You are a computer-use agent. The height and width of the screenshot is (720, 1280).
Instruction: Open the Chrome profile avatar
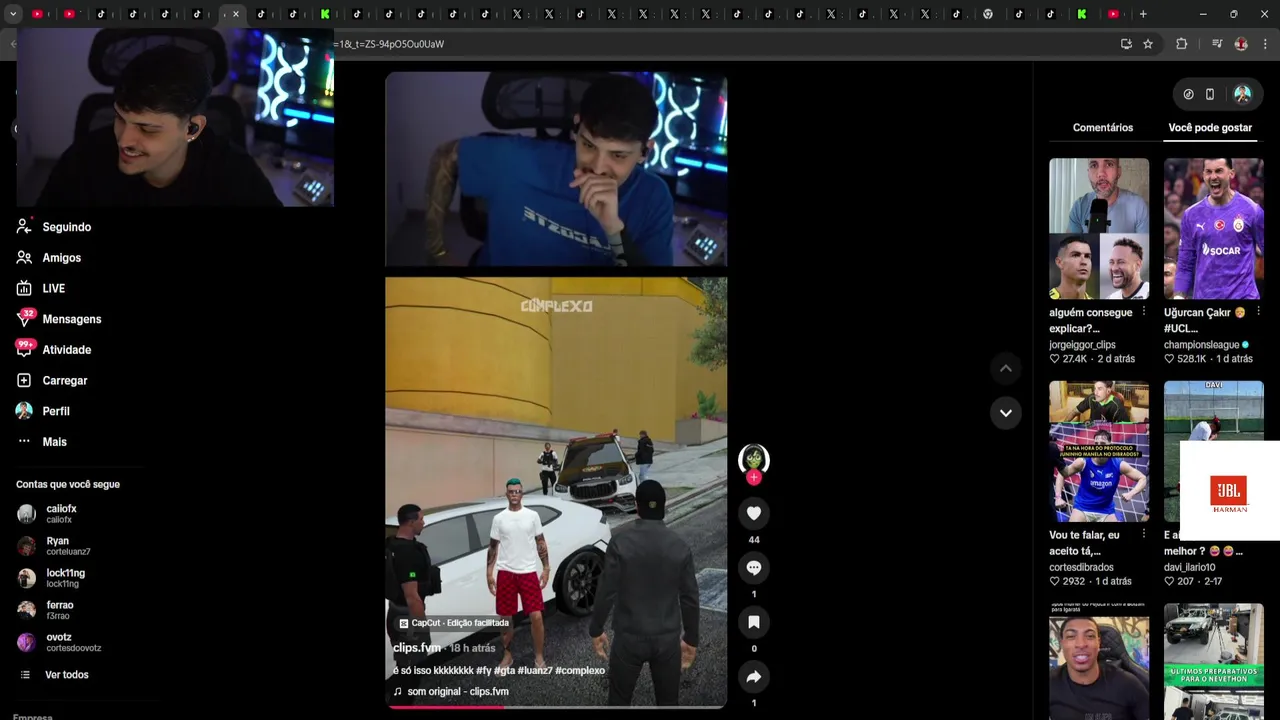pyautogui.click(x=1241, y=44)
